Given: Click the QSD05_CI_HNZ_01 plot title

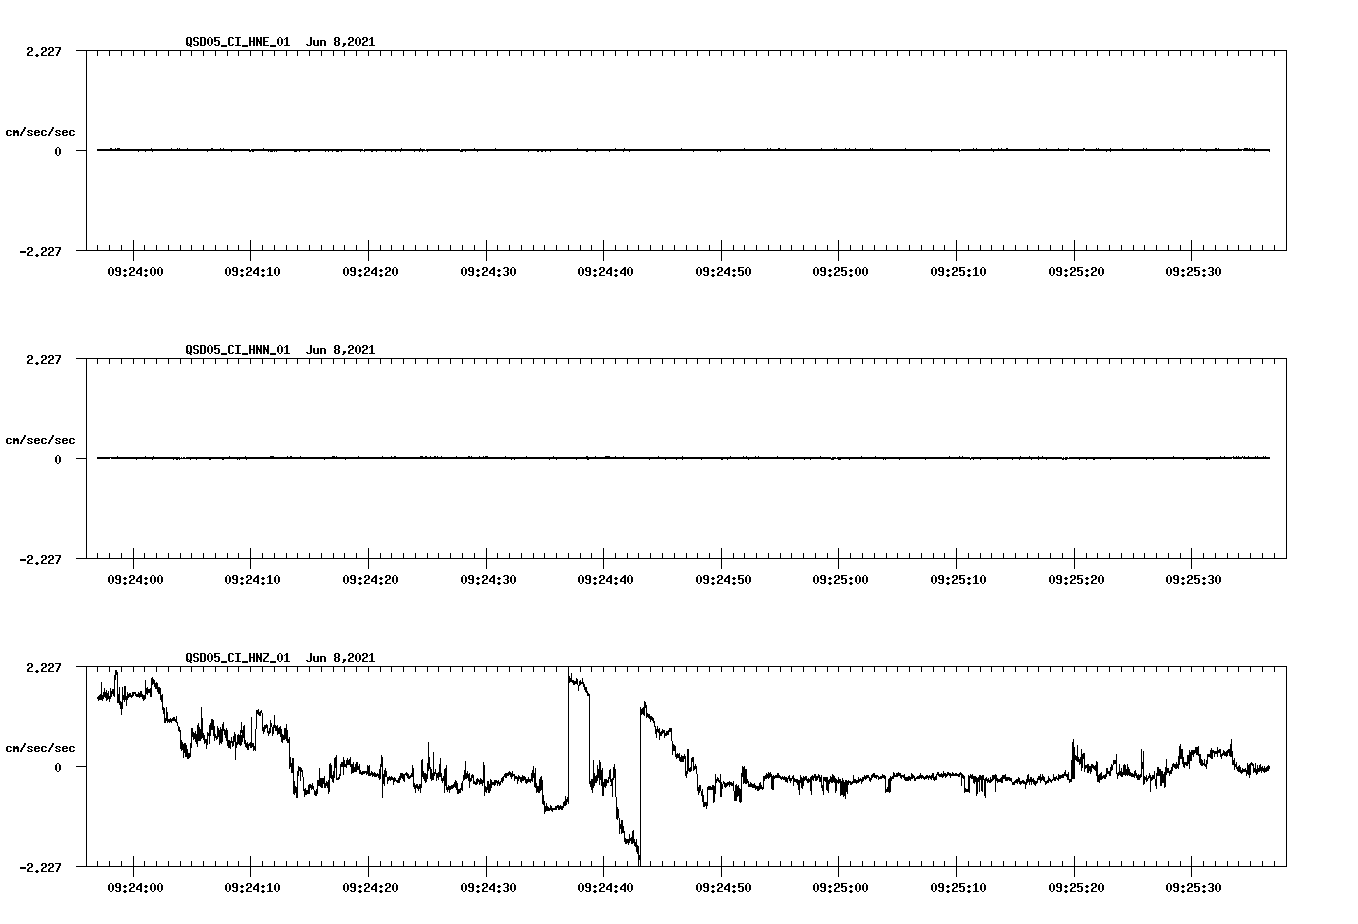Looking at the screenshot, I should click(x=280, y=658).
